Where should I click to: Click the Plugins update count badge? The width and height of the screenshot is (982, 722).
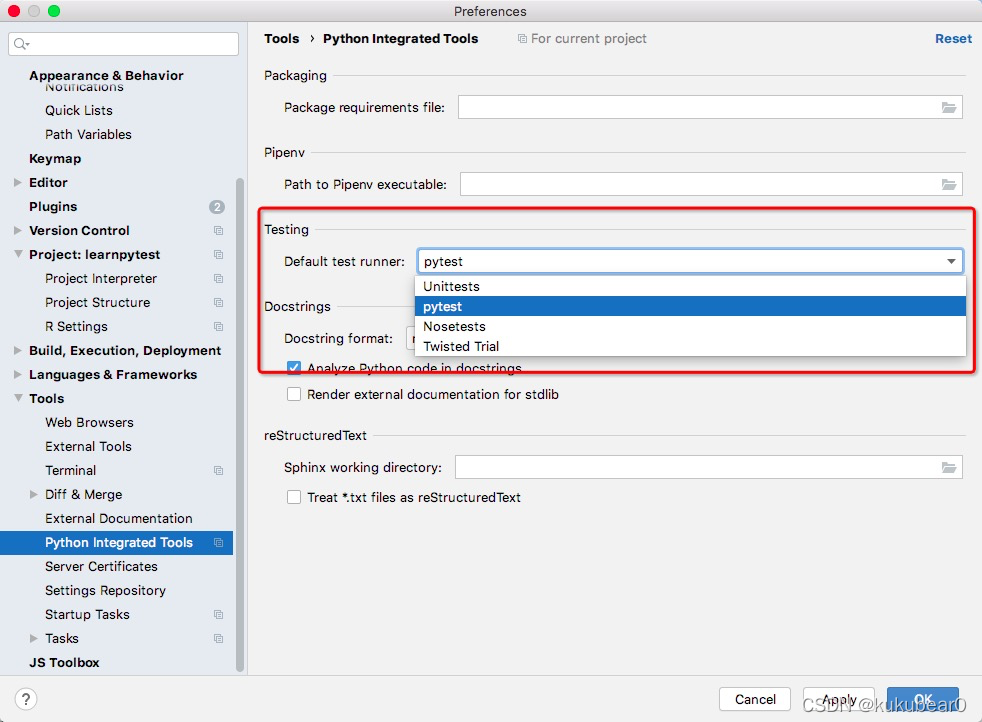click(x=217, y=207)
